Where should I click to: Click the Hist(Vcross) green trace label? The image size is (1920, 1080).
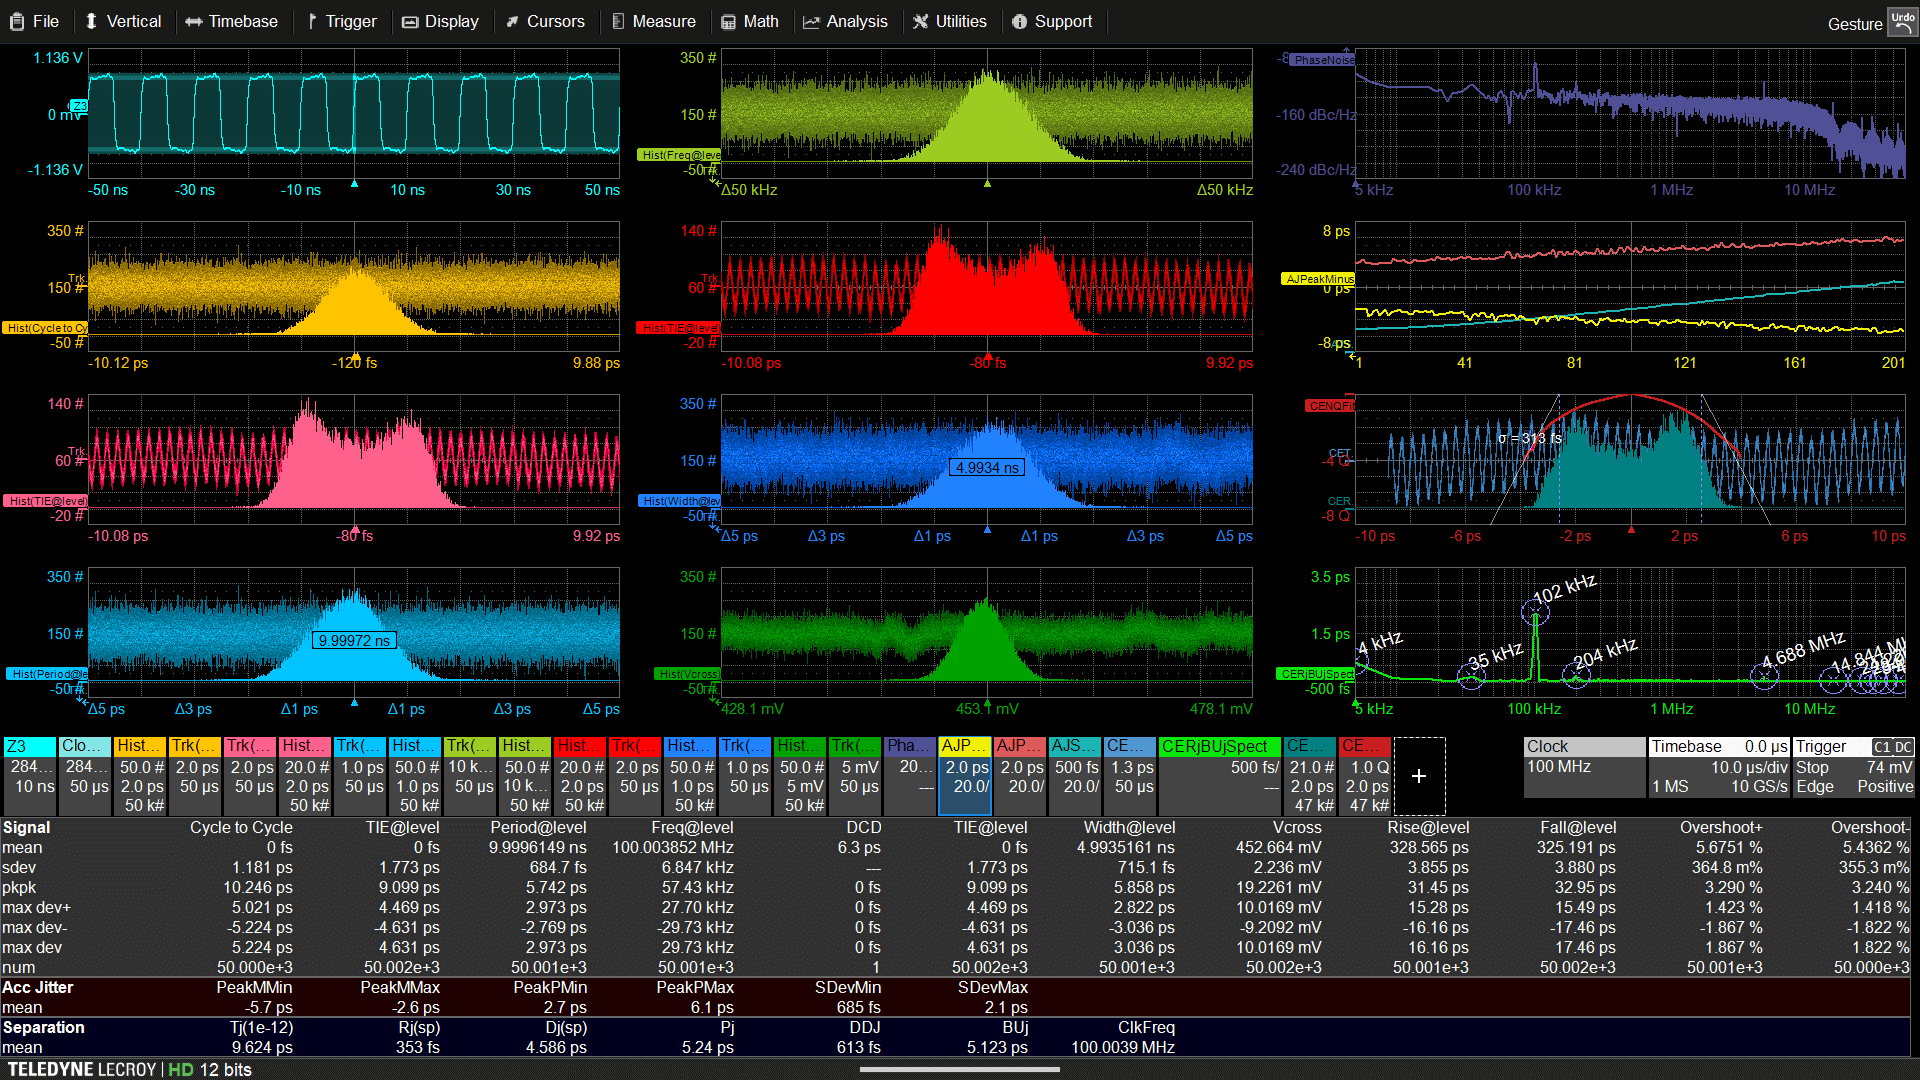pos(687,674)
